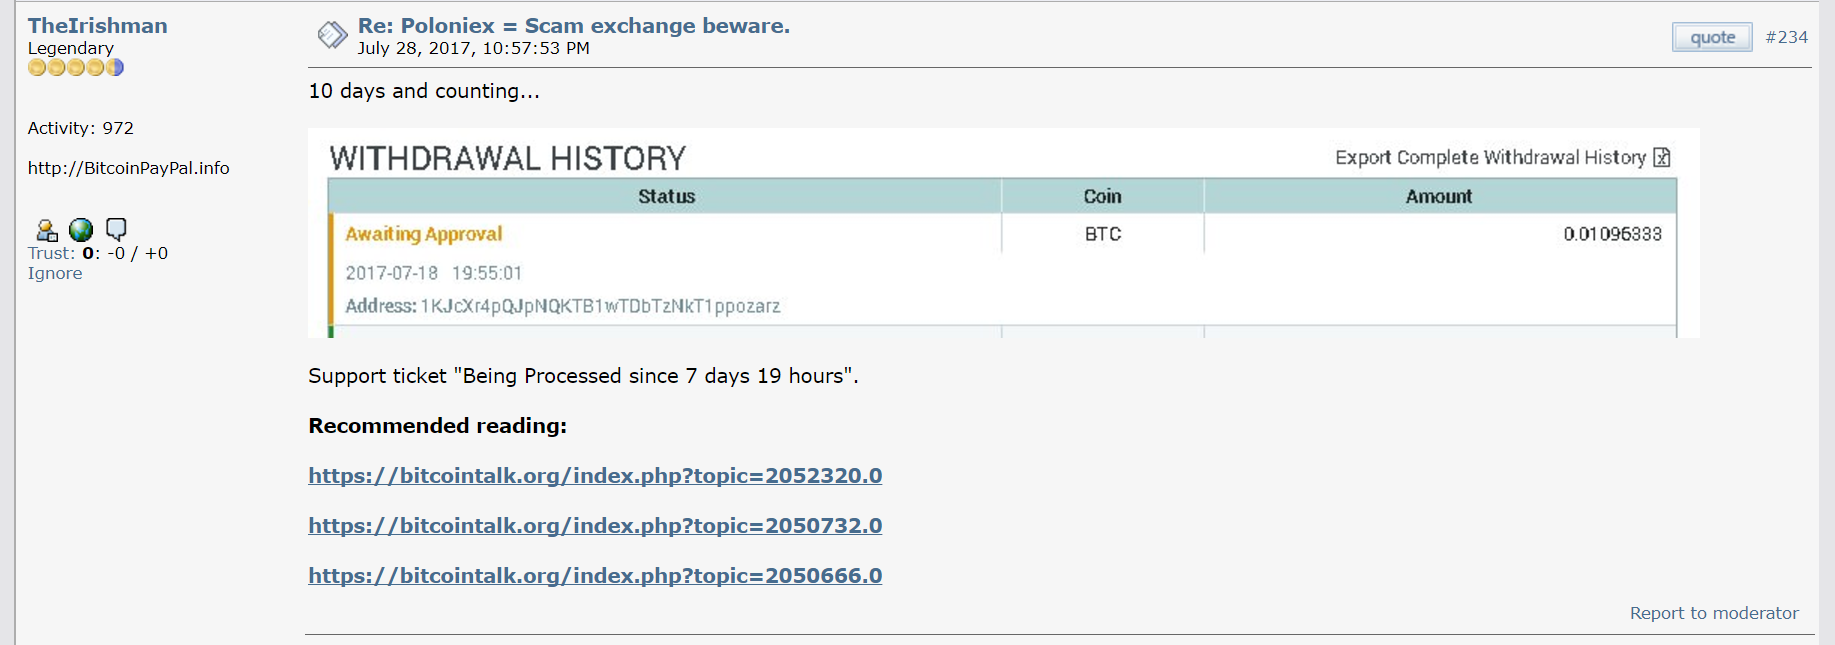Click the export spreadsheet icon in Withdrawal History

tap(1662, 157)
